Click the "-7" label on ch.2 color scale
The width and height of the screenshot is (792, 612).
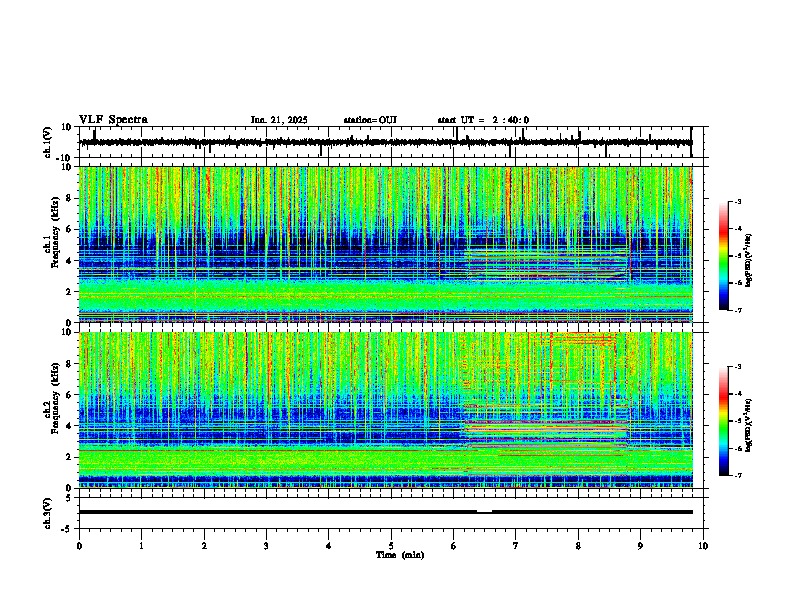pyautogui.click(x=737, y=475)
